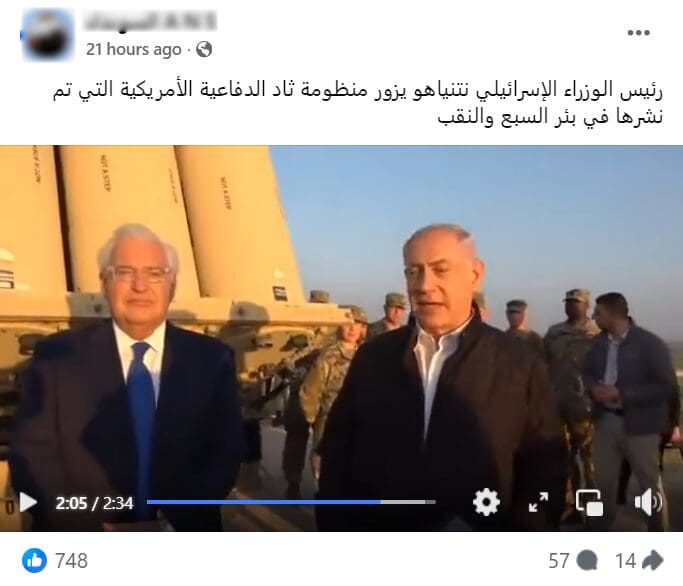The width and height of the screenshot is (683, 586).
Task: View the 748 reactions count
Action: [x=71, y=561]
